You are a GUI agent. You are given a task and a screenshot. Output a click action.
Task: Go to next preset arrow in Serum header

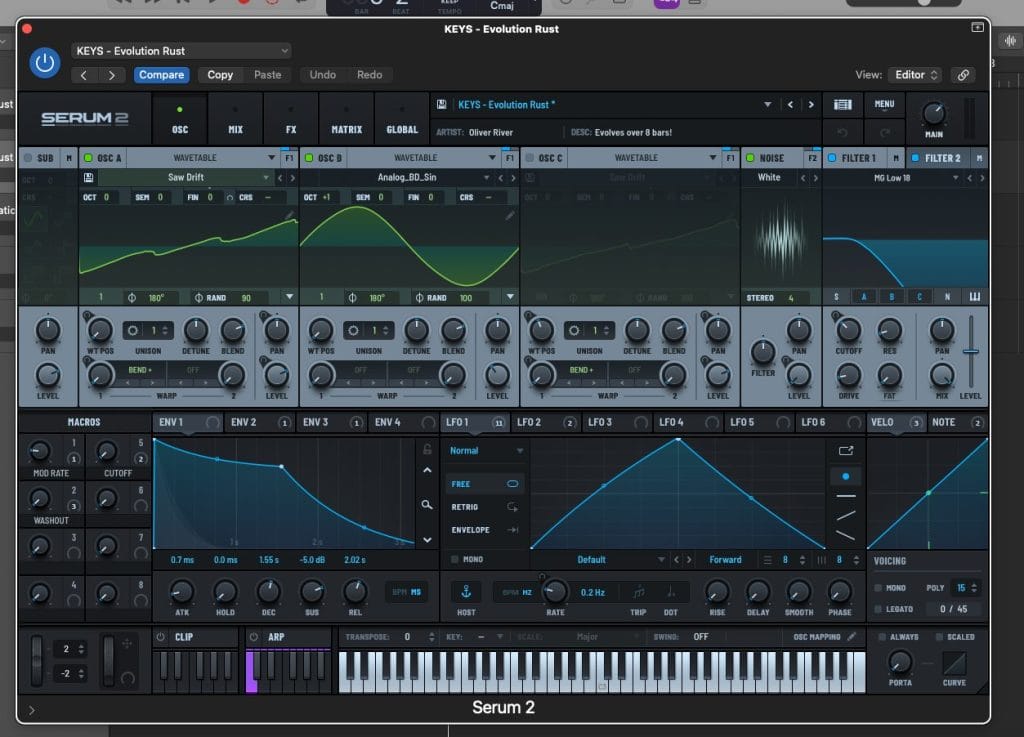click(811, 104)
